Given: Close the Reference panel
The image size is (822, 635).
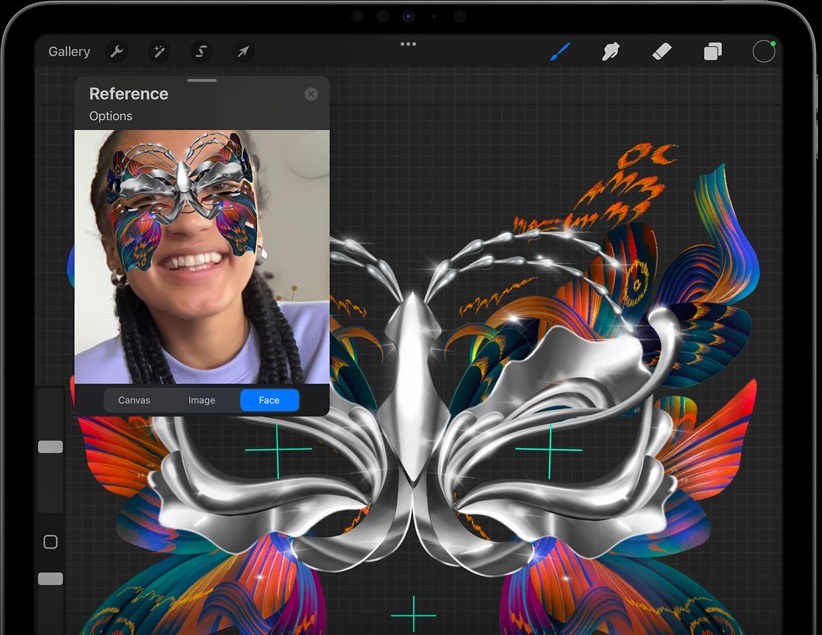Looking at the screenshot, I should pos(311,94).
